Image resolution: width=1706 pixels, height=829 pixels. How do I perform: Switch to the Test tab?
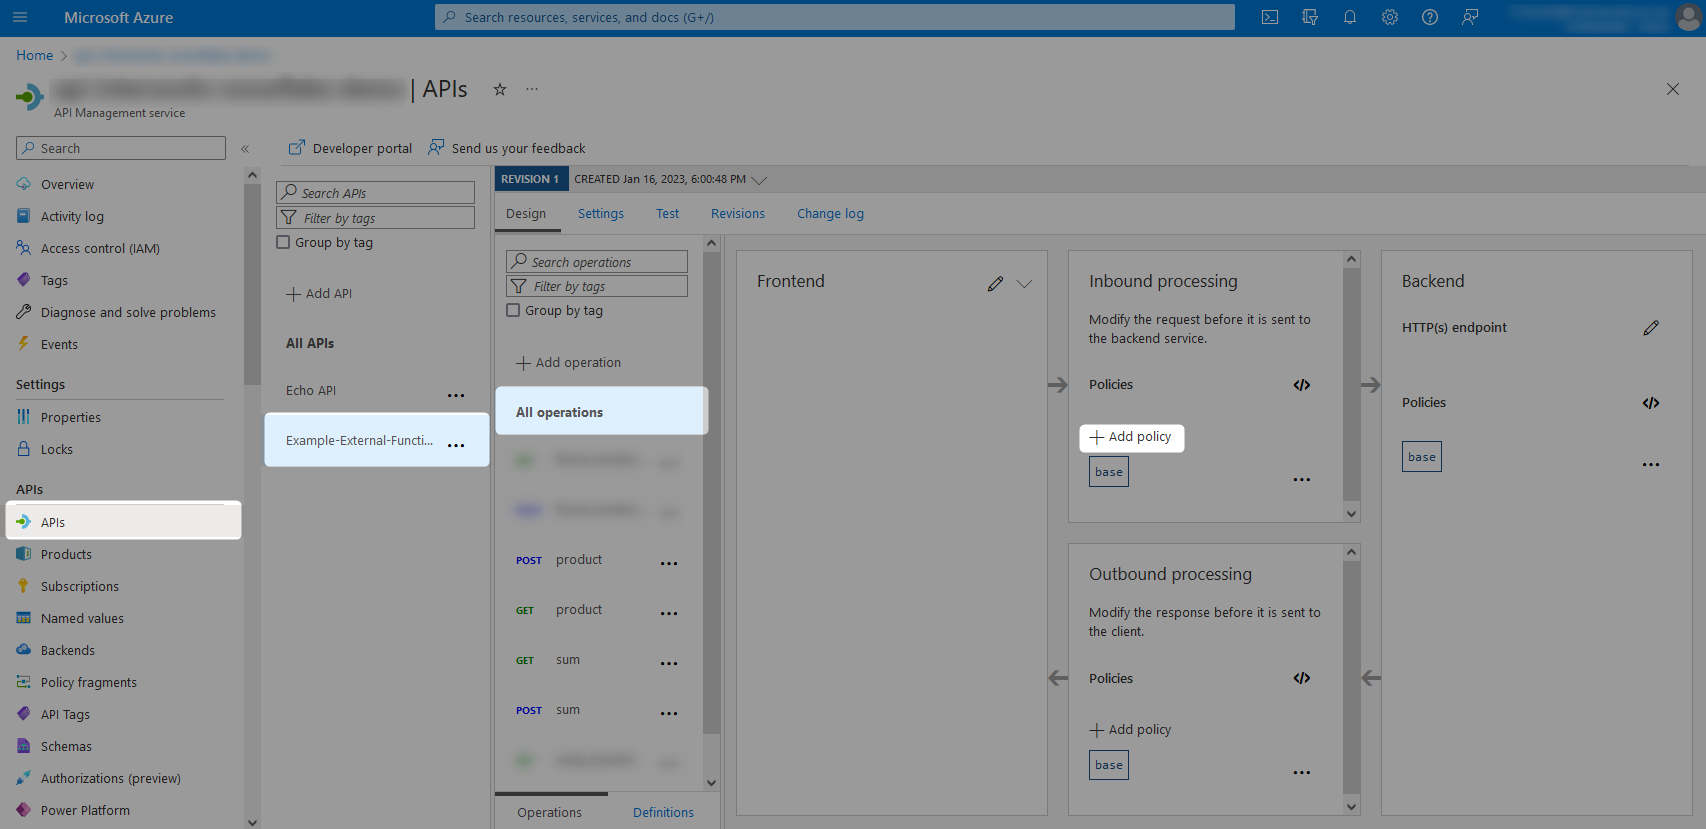click(668, 214)
